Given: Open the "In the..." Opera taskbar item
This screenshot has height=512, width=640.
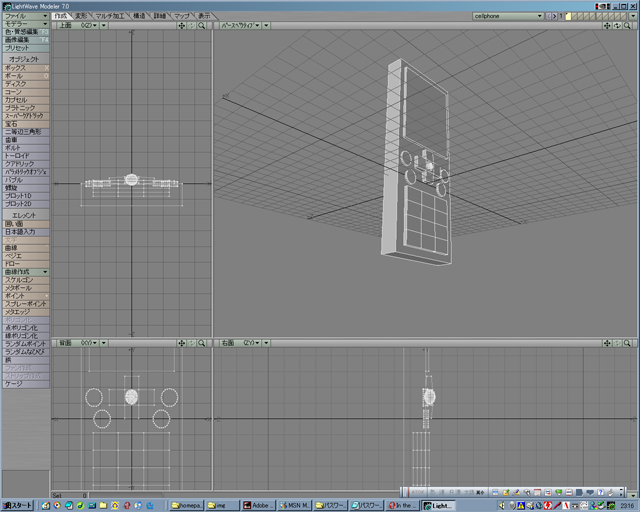Looking at the screenshot, I should (403, 505).
